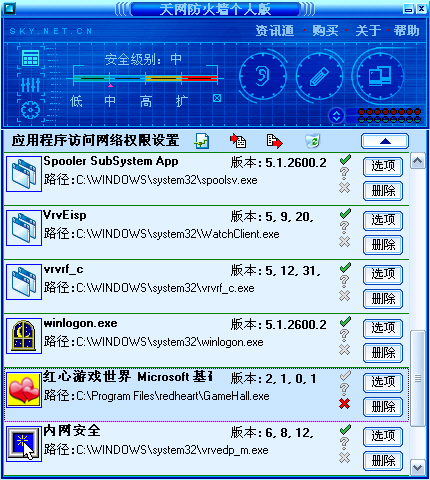Click the 应用程序访问网络权限设置 heading
This screenshot has width=430, height=480.
point(96,141)
